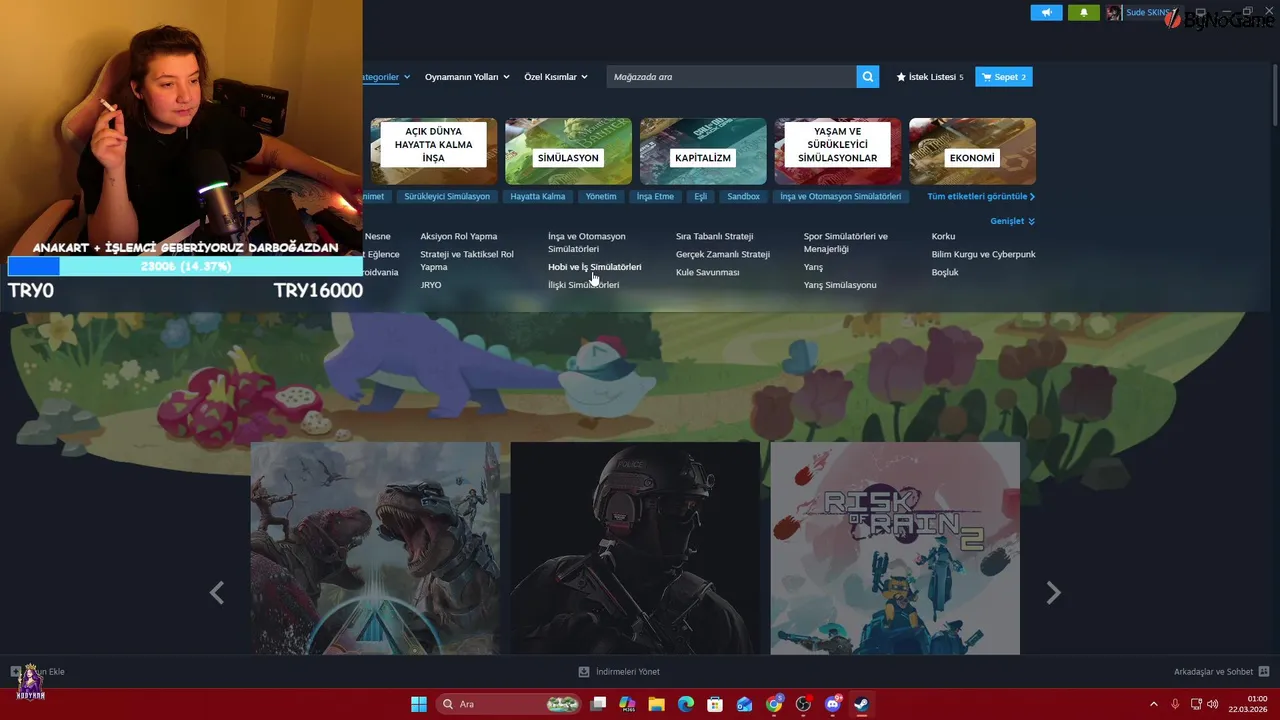Open Gerçek Zamanlı Strateji genre
The width and height of the screenshot is (1280, 720).
(x=722, y=254)
